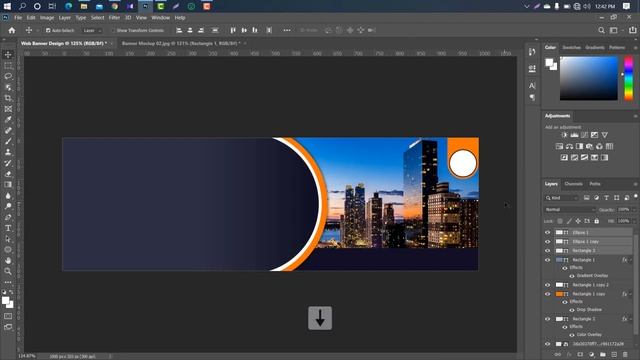This screenshot has width=640, height=360.
Task: Open the History panel icon
Action: 532,52
